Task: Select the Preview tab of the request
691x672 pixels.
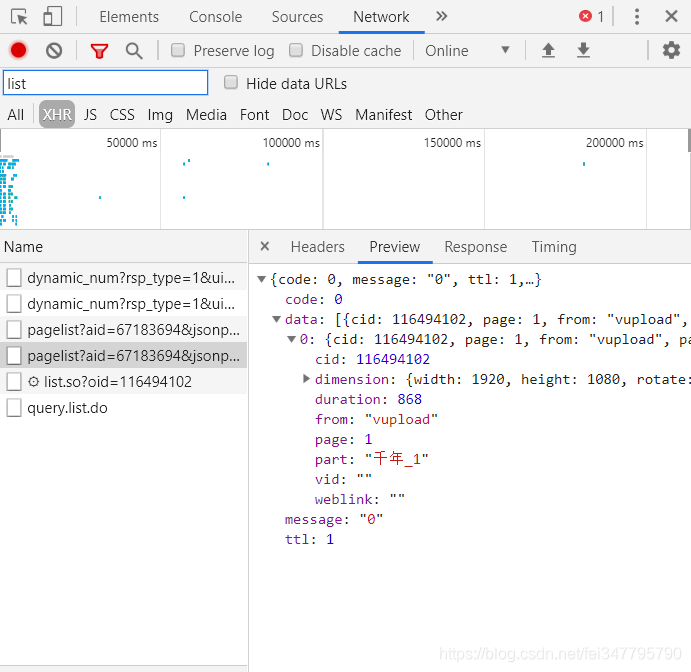Action: click(x=395, y=247)
